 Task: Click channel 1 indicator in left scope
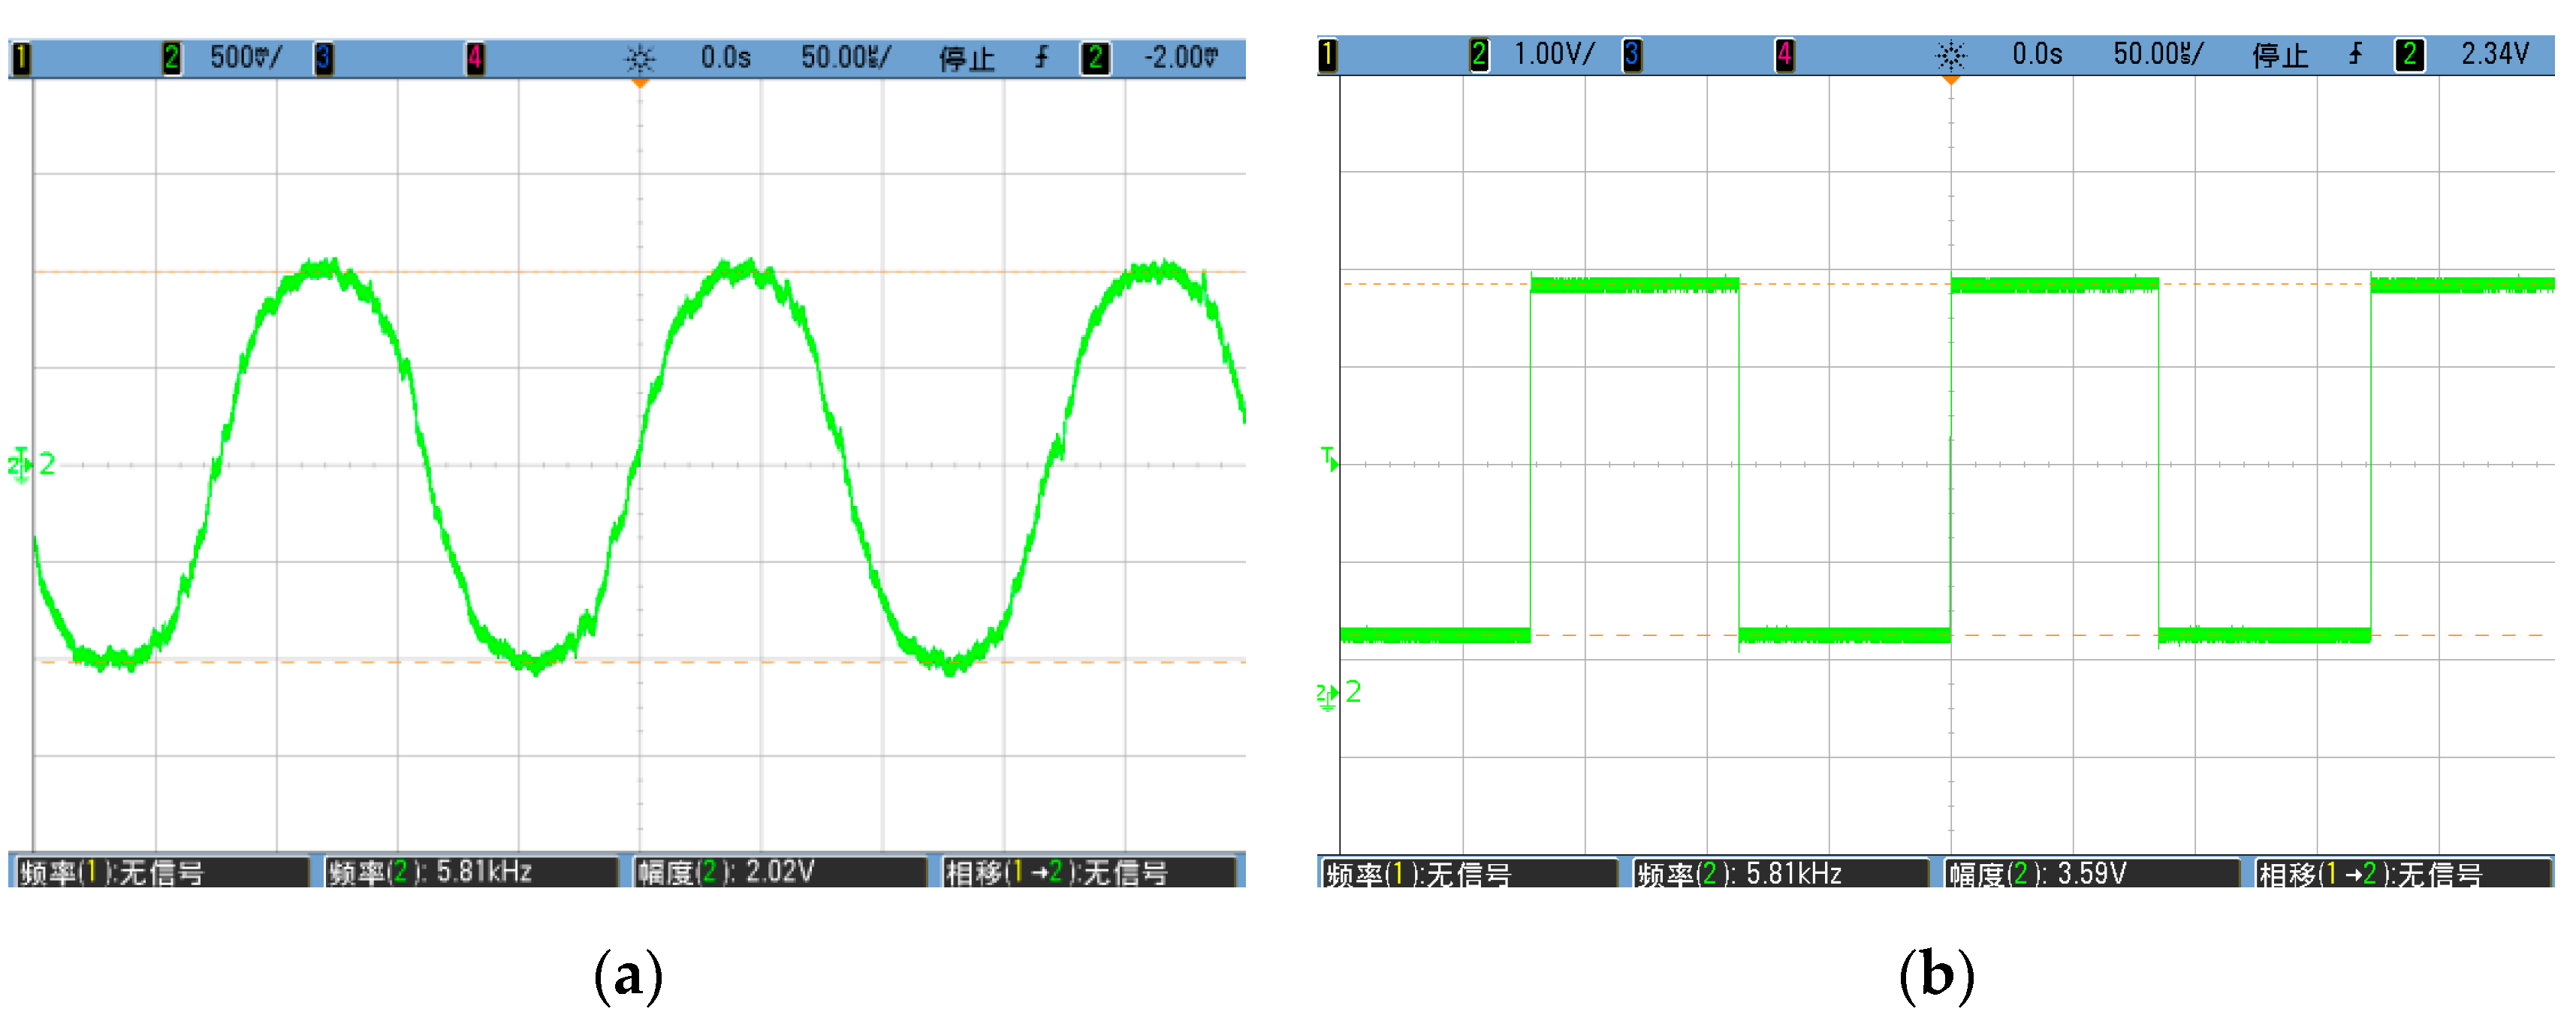point(20,58)
